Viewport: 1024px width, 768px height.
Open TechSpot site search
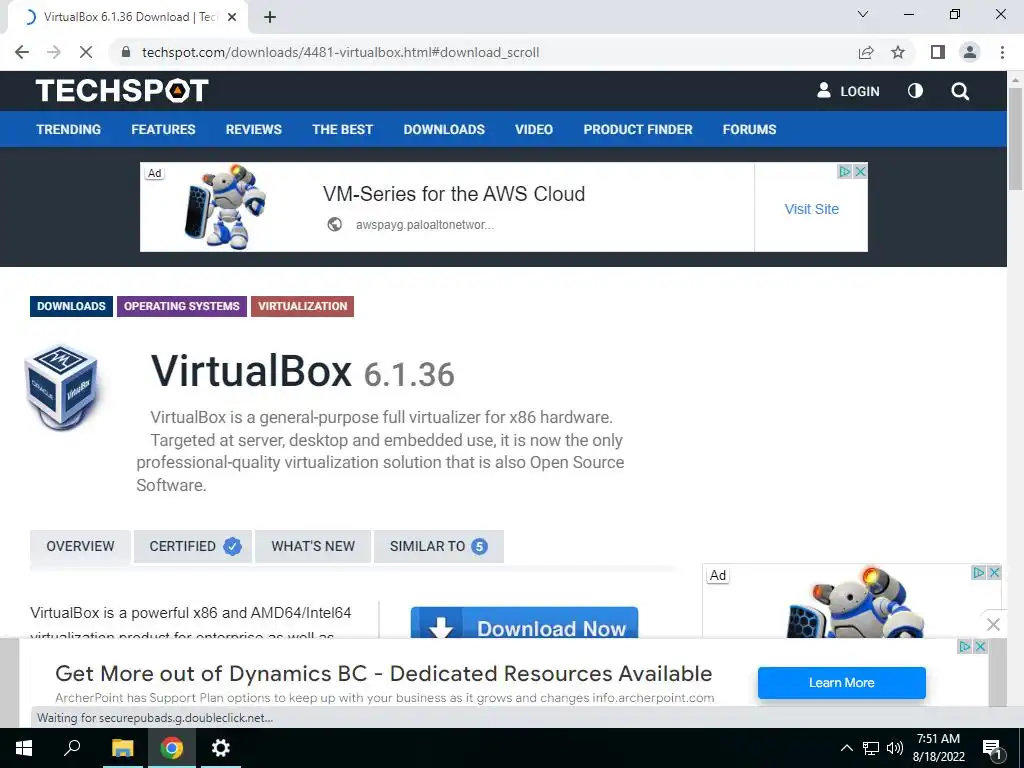[960, 91]
